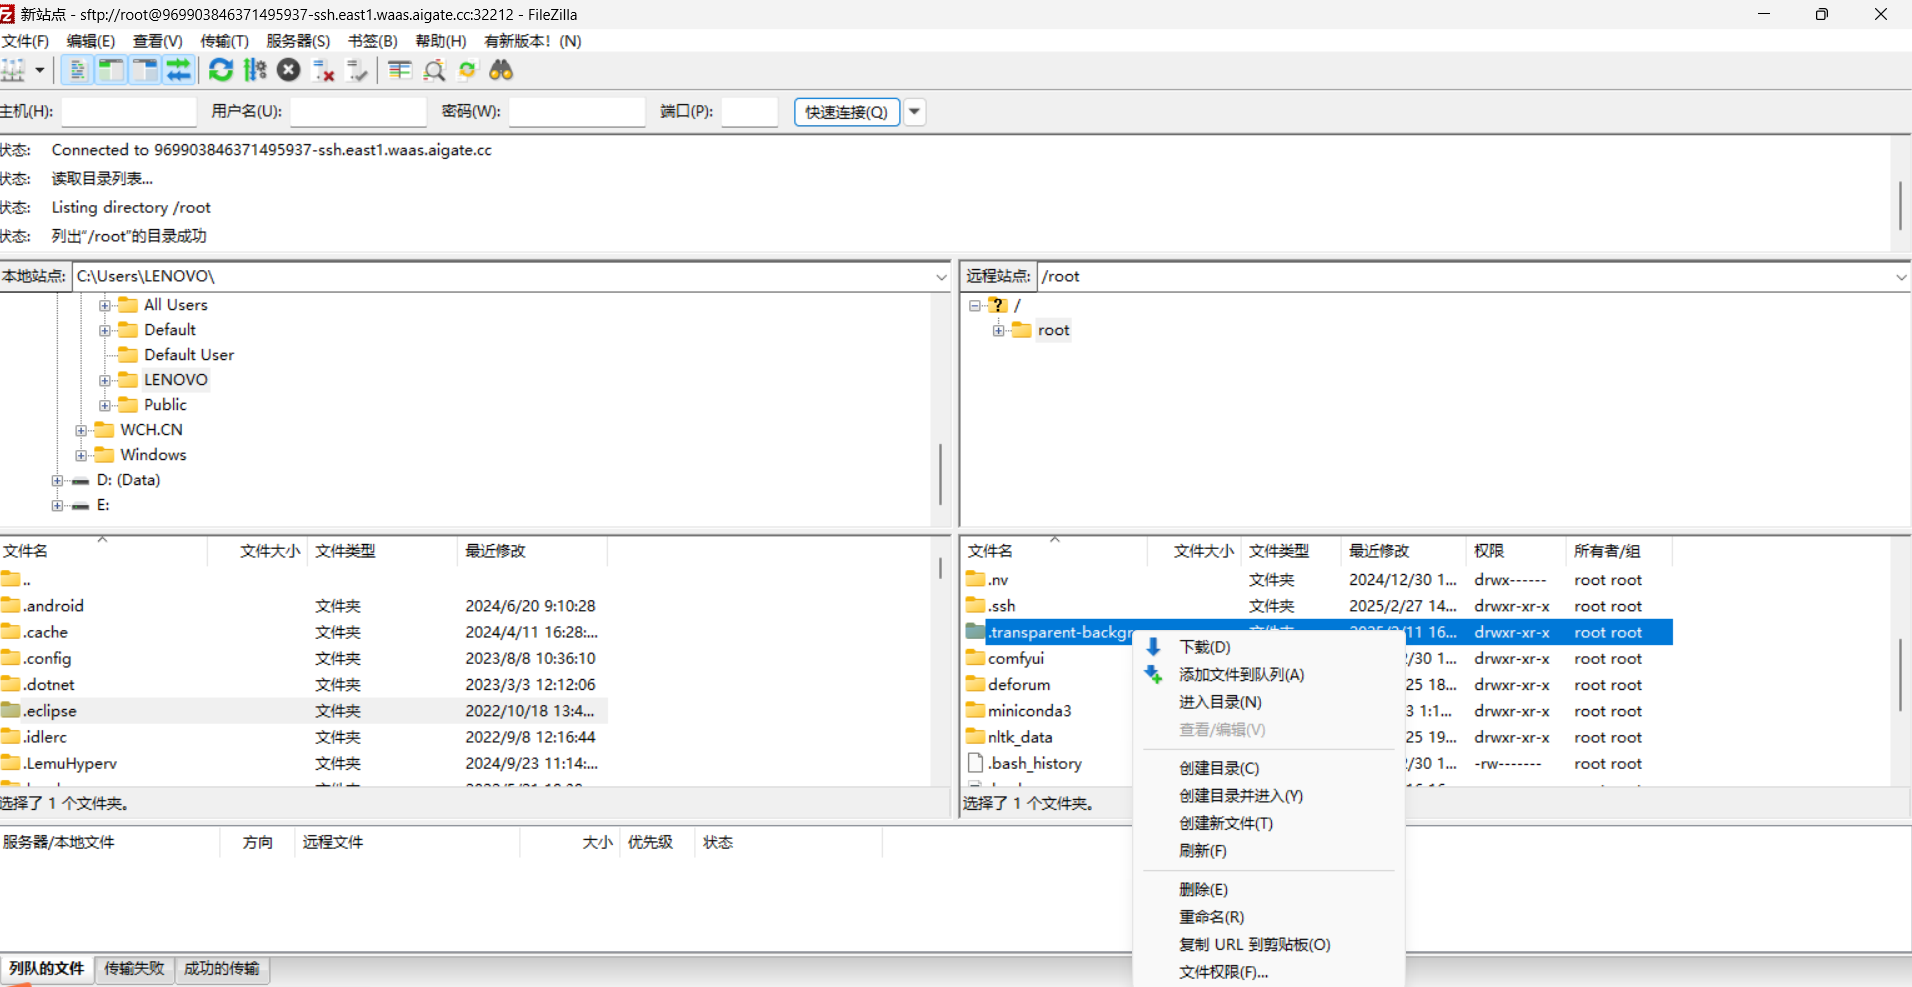Click the 快速连接(Q) button

[x=845, y=111]
